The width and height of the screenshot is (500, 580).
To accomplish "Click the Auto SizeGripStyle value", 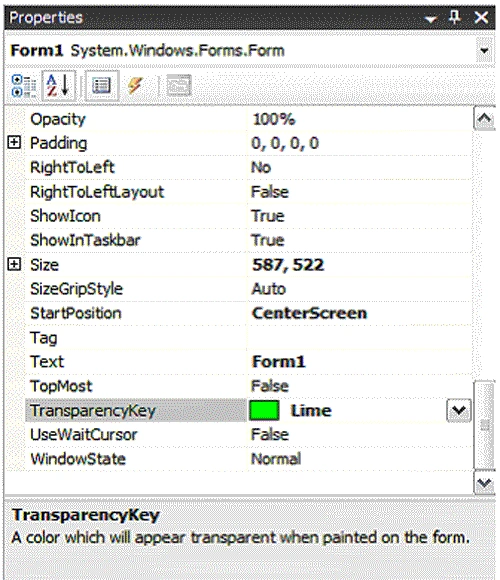I will pyautogui.click(x=268, y=289).
